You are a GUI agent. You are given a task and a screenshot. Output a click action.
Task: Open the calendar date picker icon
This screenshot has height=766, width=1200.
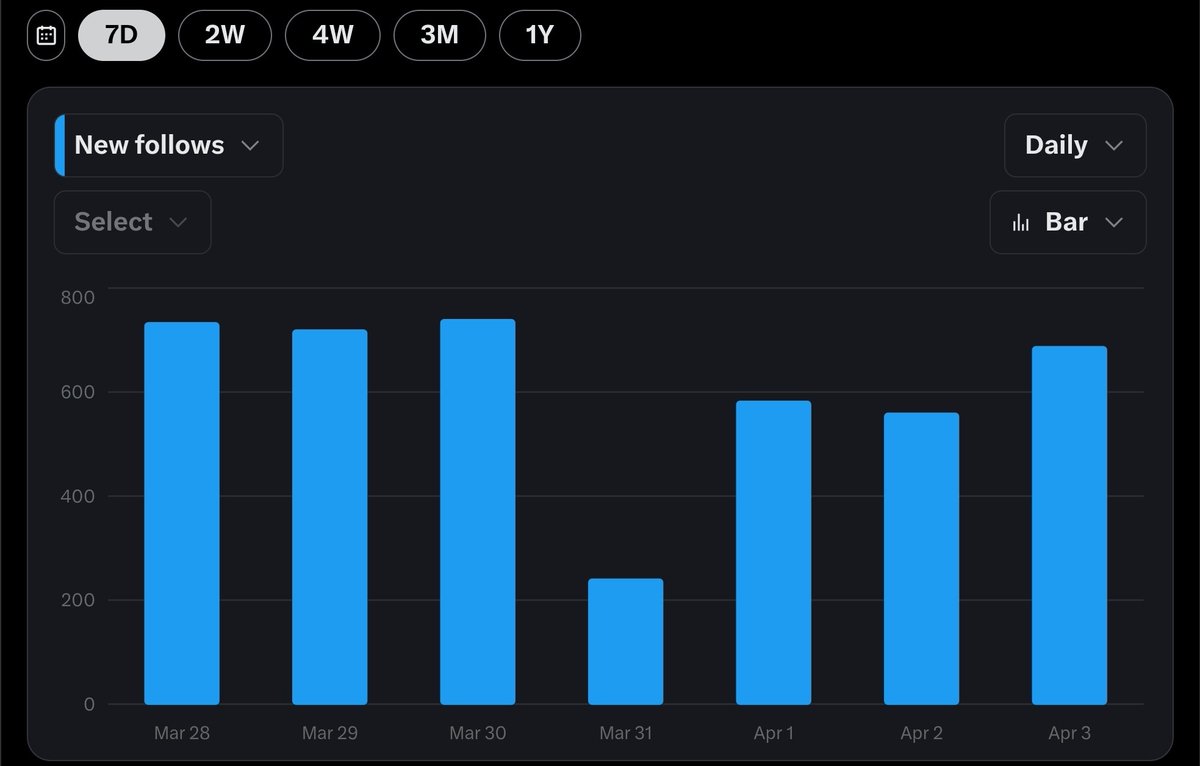click(46, 36)
